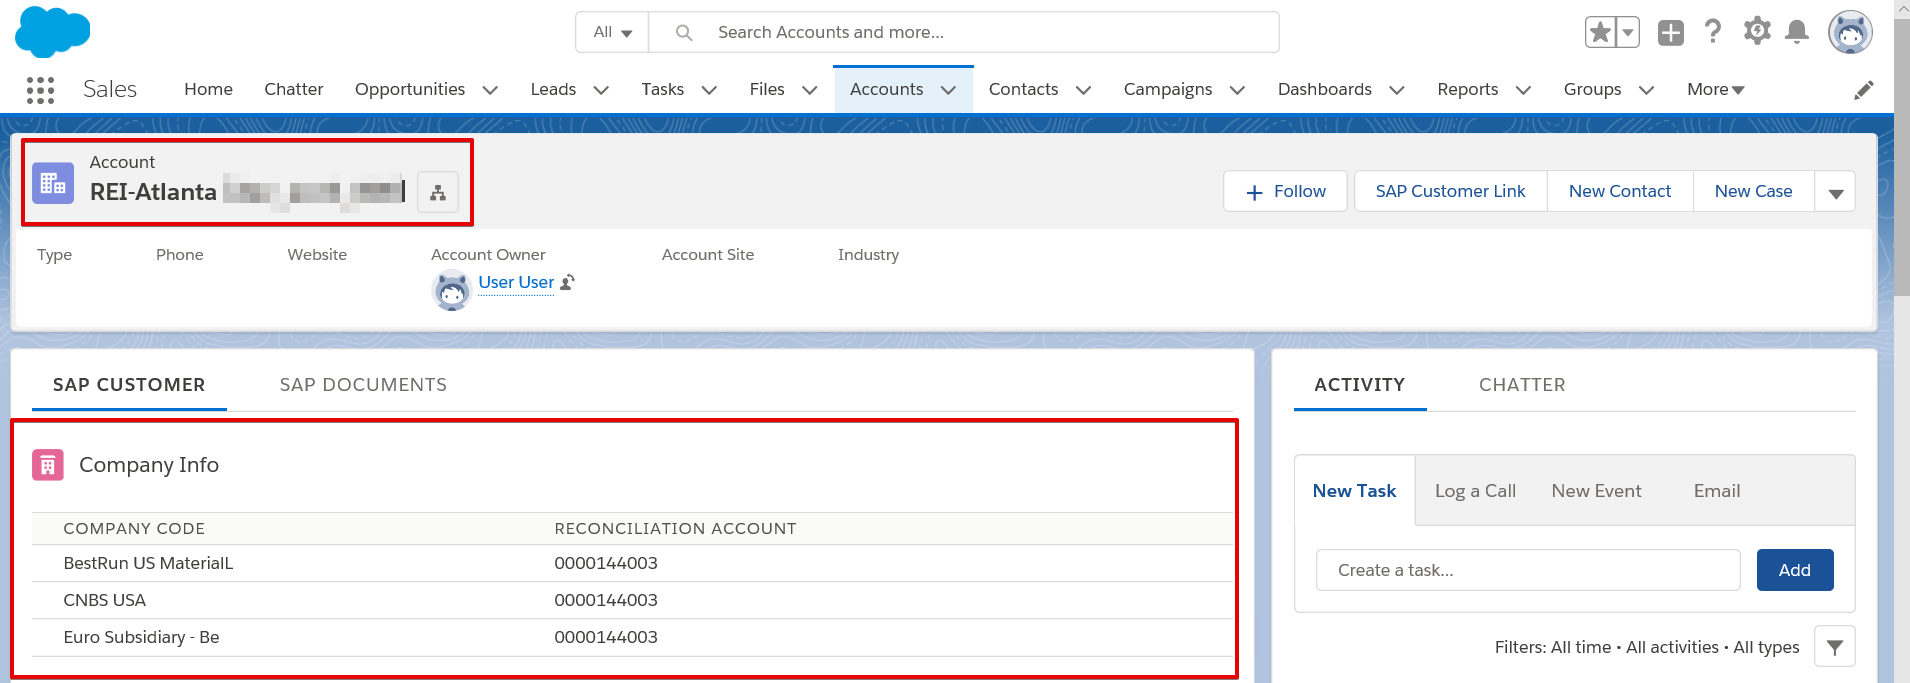Expand the Files tab chevron
This screenshot has width=1910, height=683.
810,90
